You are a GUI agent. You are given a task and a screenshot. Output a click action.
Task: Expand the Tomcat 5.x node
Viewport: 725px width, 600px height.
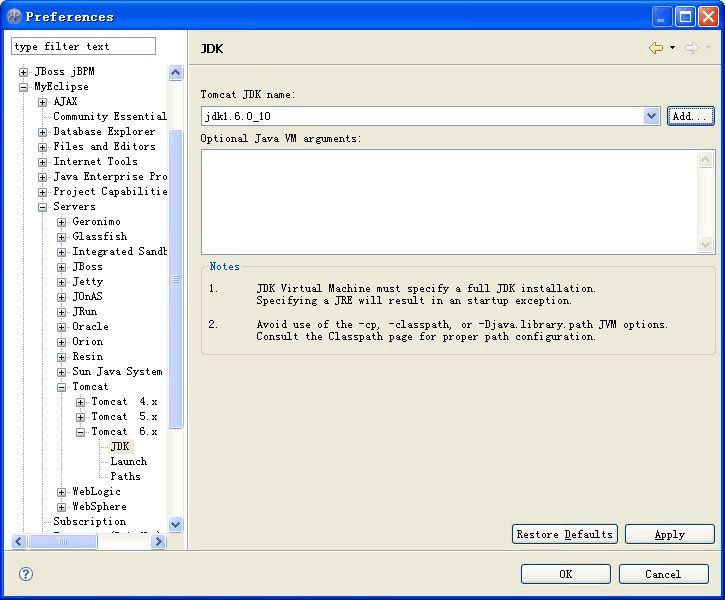click(80, 417)
